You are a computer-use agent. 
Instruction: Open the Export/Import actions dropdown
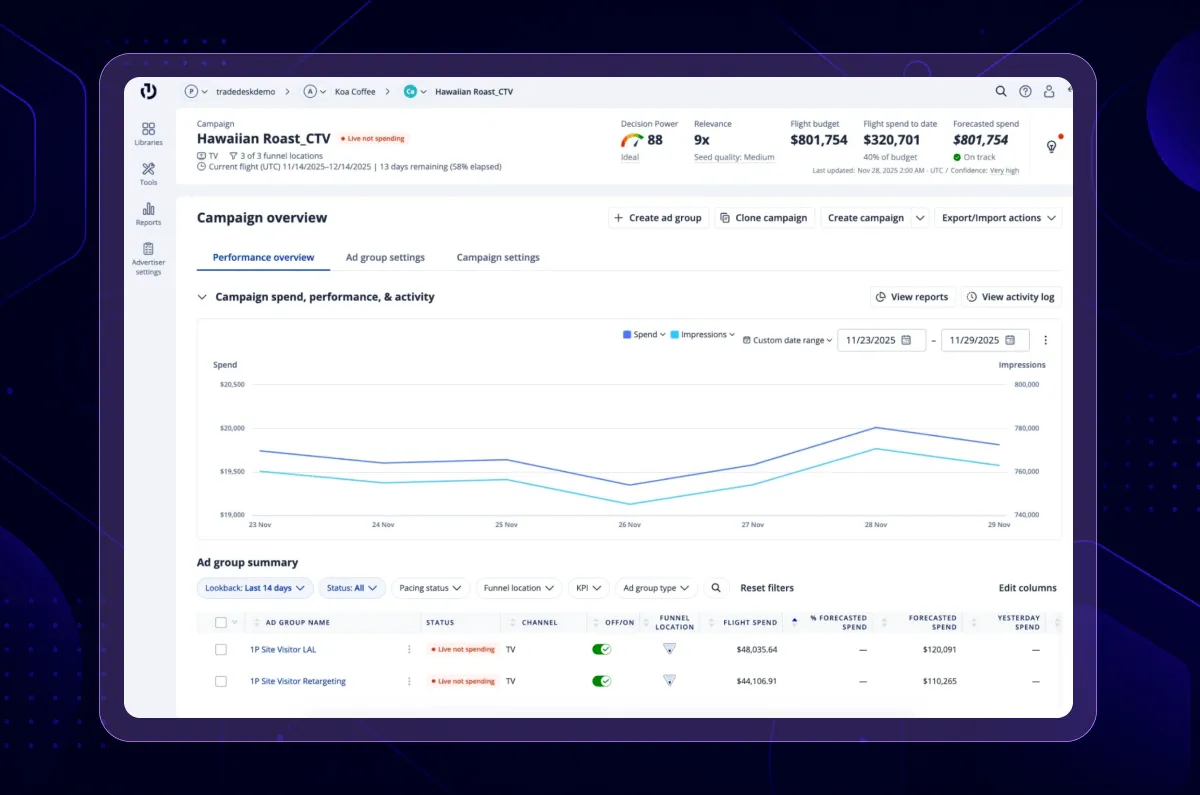pyautogui.click(x=998, y=218)
